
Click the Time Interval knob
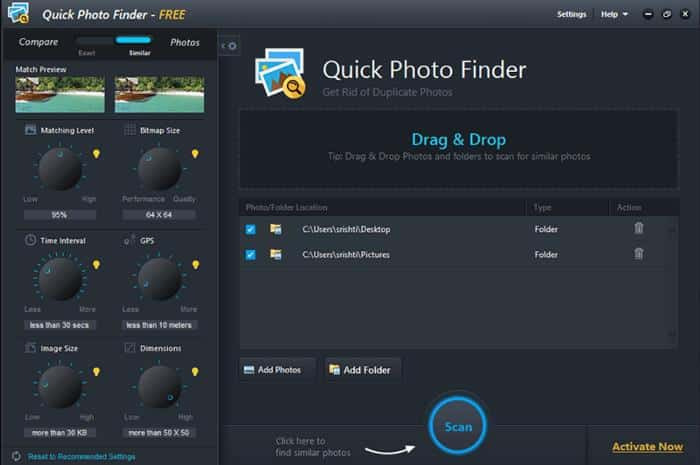[x=60, y=279]
